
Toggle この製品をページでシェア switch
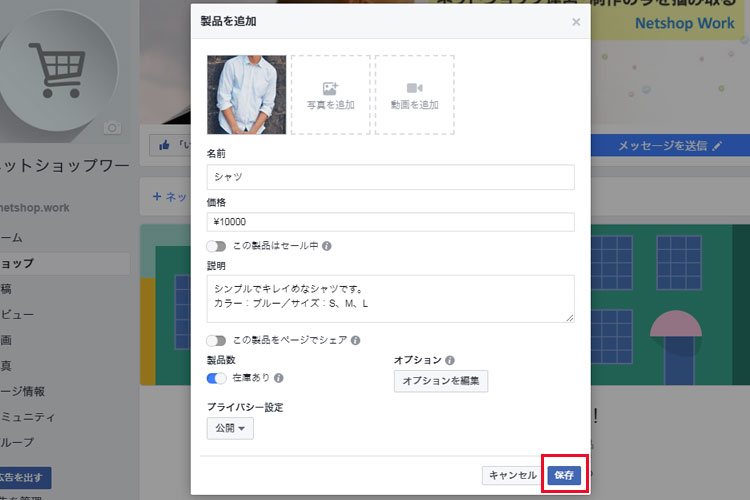point(216,340)
